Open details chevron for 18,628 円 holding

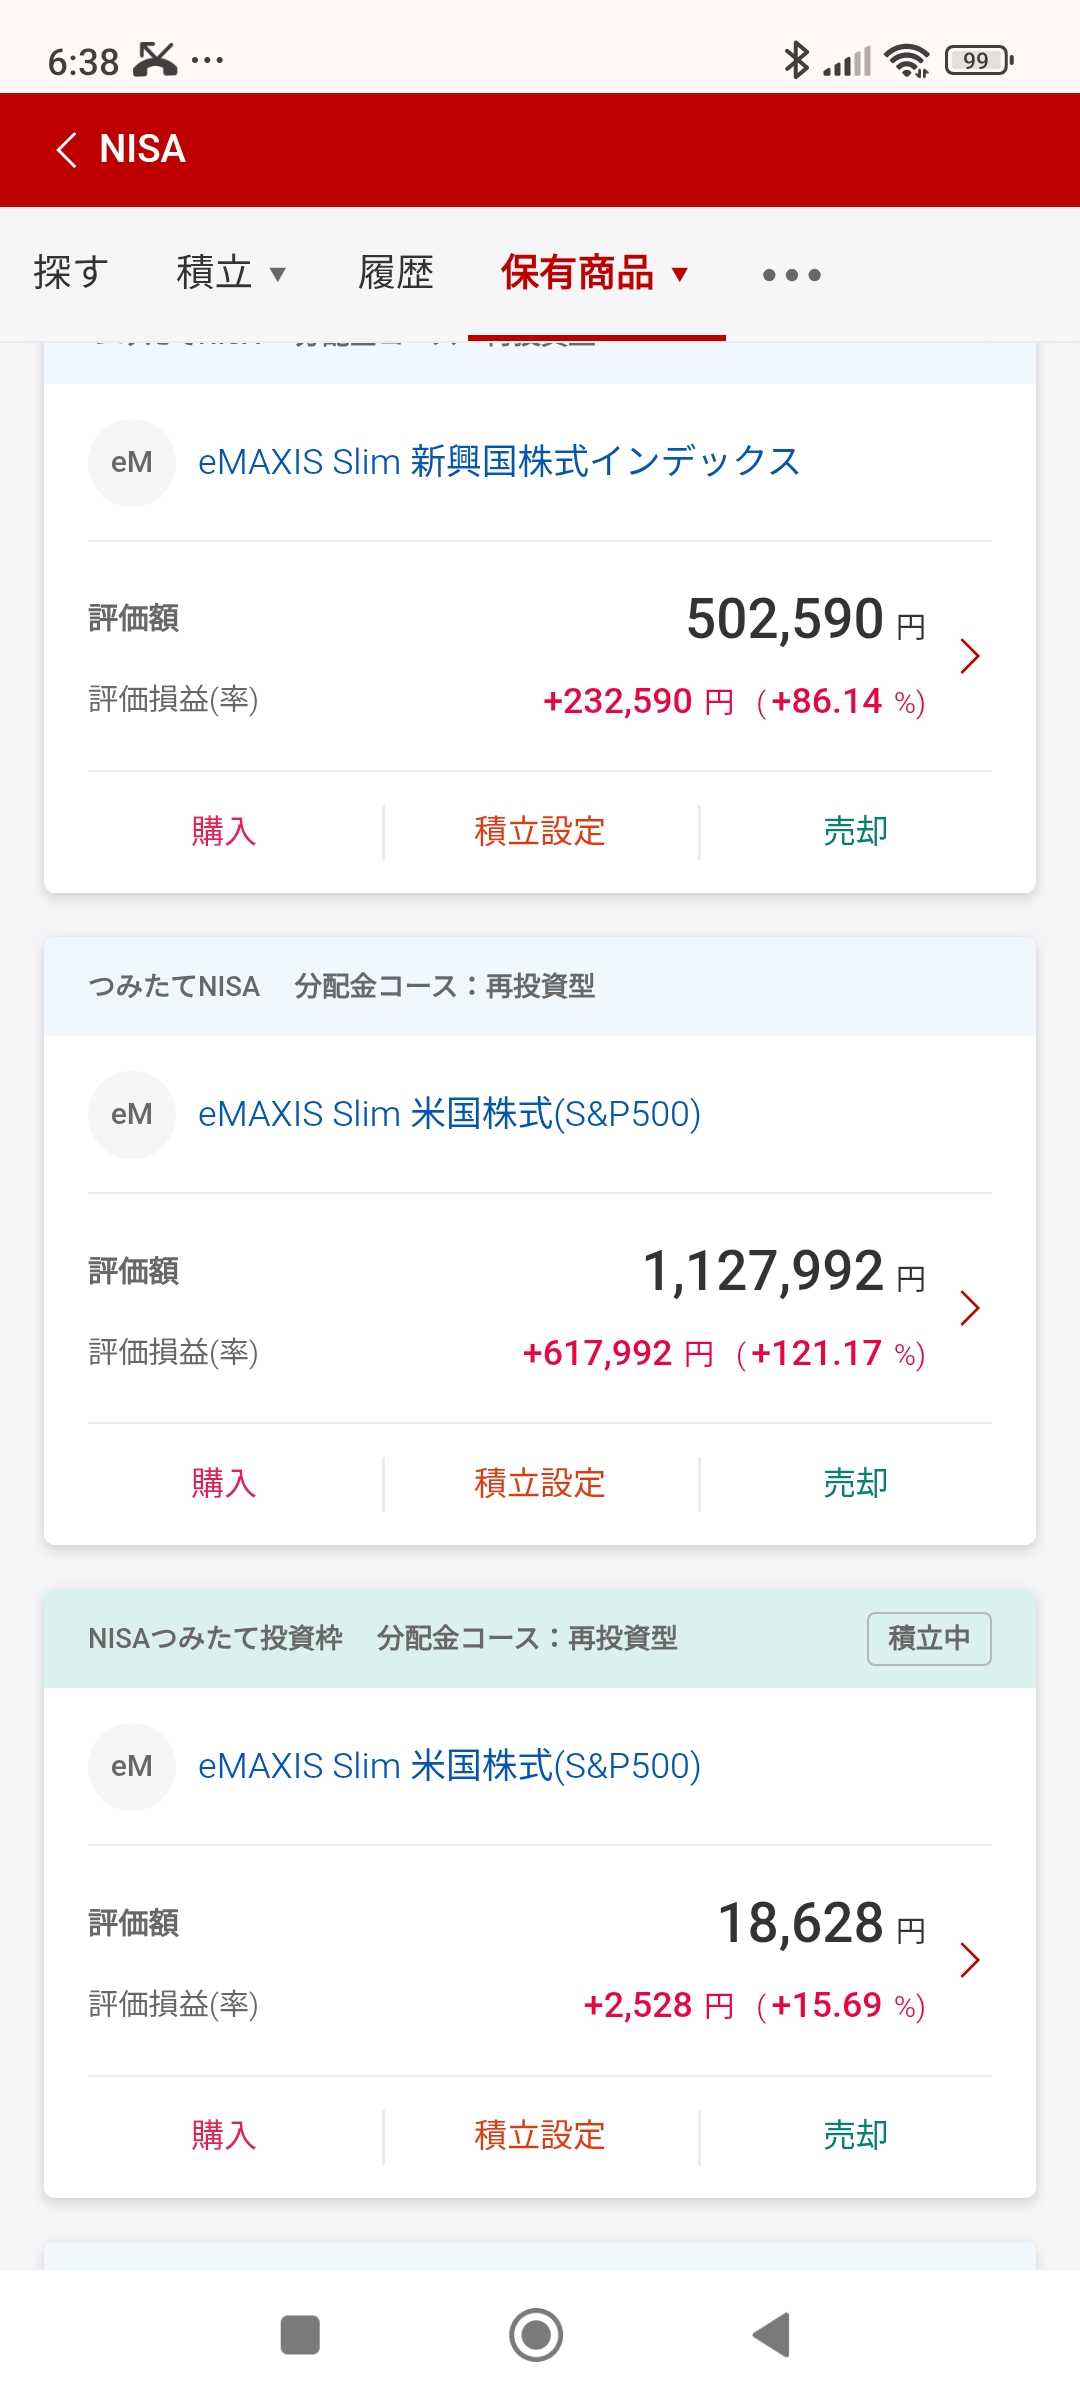[x=969, y=1960]
